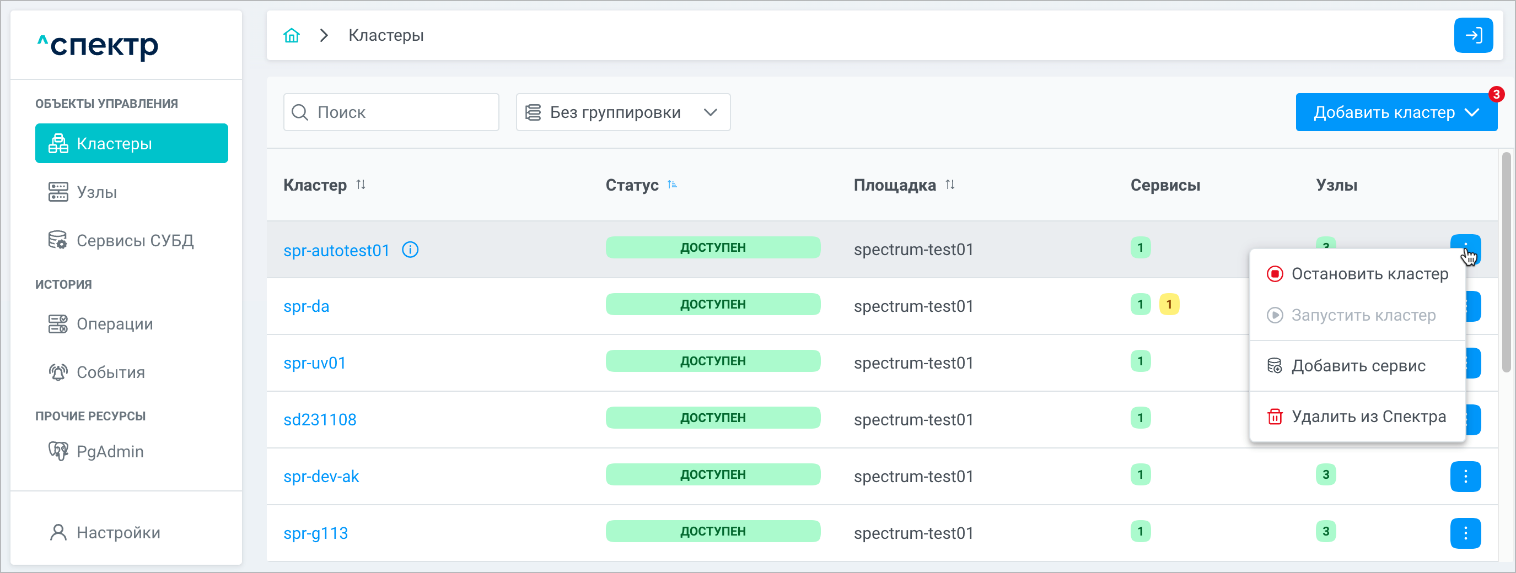Go to Узлы in sidebar
The height and width of the screenshot is (573, 1516).
point(97,192)
